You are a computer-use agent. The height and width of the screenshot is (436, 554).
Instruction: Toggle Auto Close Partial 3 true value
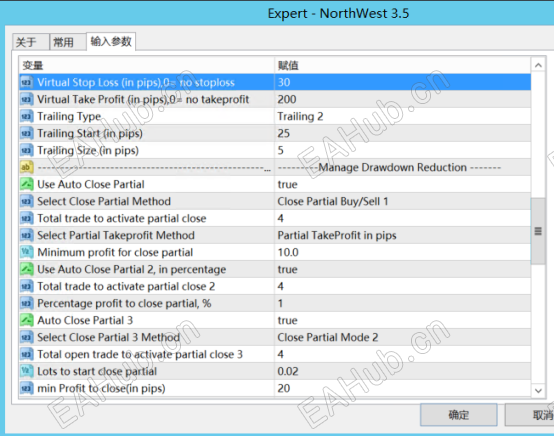tap(403, 320)
